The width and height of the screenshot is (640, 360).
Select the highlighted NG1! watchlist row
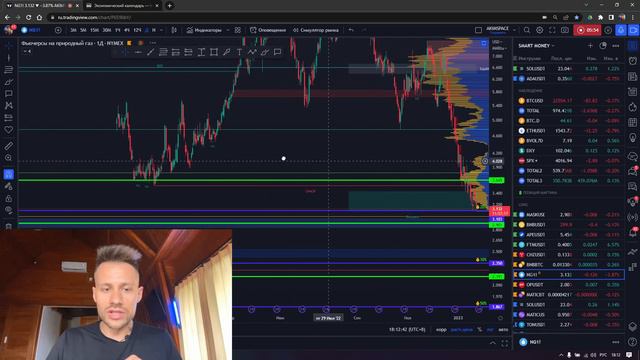pos(569,275)
